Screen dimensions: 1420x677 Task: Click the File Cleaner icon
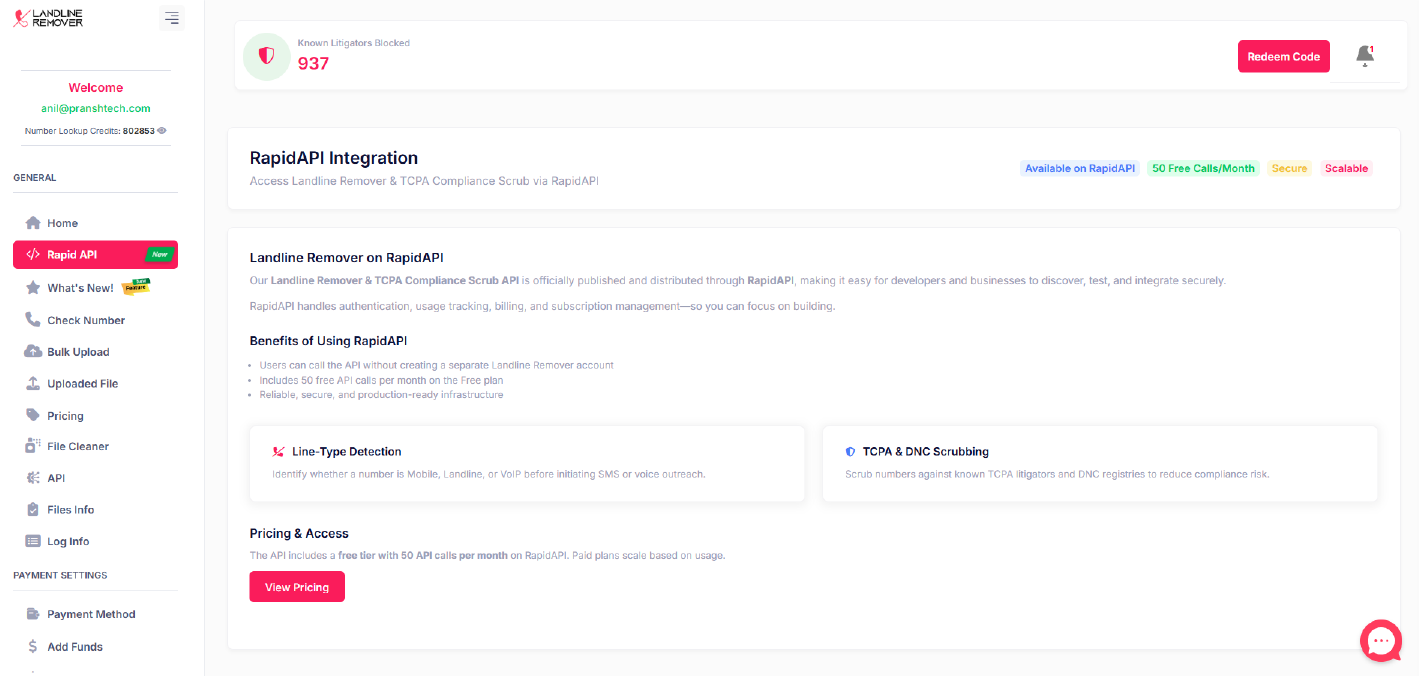33,447
